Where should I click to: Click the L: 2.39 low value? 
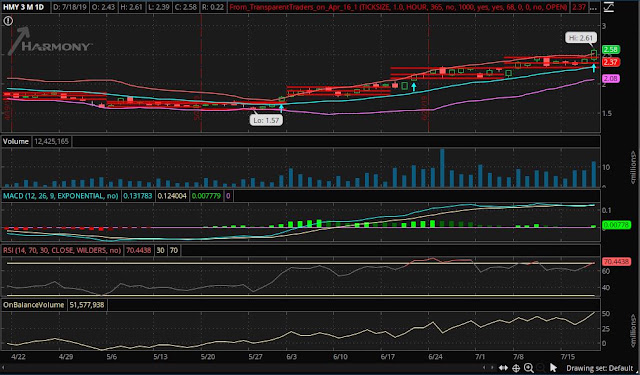pos(158,7)
